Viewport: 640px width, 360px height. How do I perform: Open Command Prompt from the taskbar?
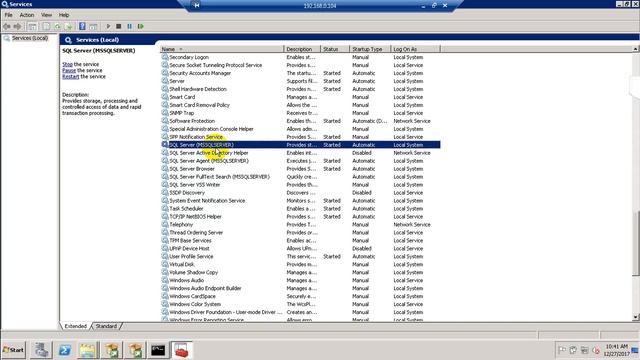(158, 350)
